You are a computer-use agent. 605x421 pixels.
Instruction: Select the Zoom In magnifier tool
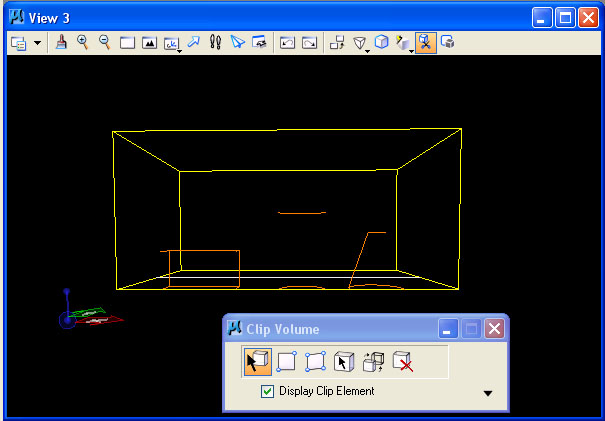click(83, 42)
